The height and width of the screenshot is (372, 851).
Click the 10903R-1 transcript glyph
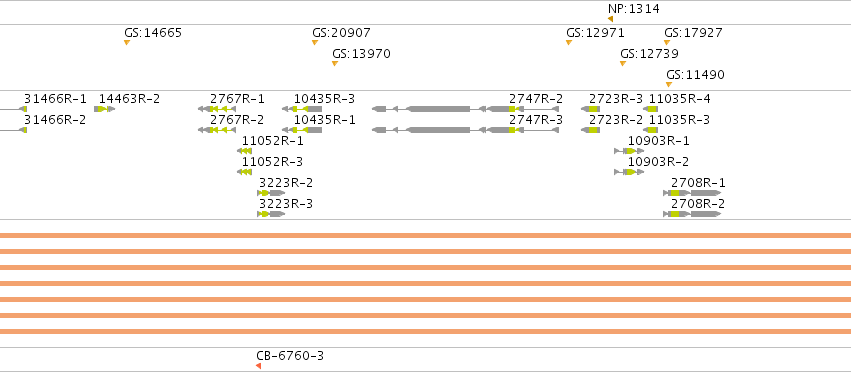coord(629,151)
